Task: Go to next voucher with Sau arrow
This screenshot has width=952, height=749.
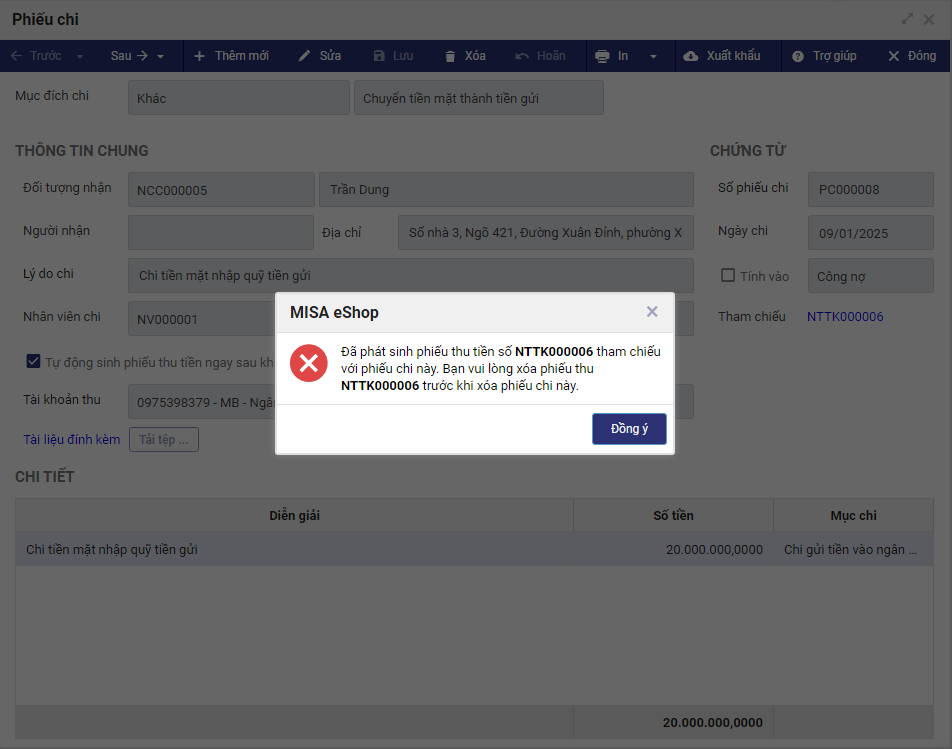Action: (143, 56)
